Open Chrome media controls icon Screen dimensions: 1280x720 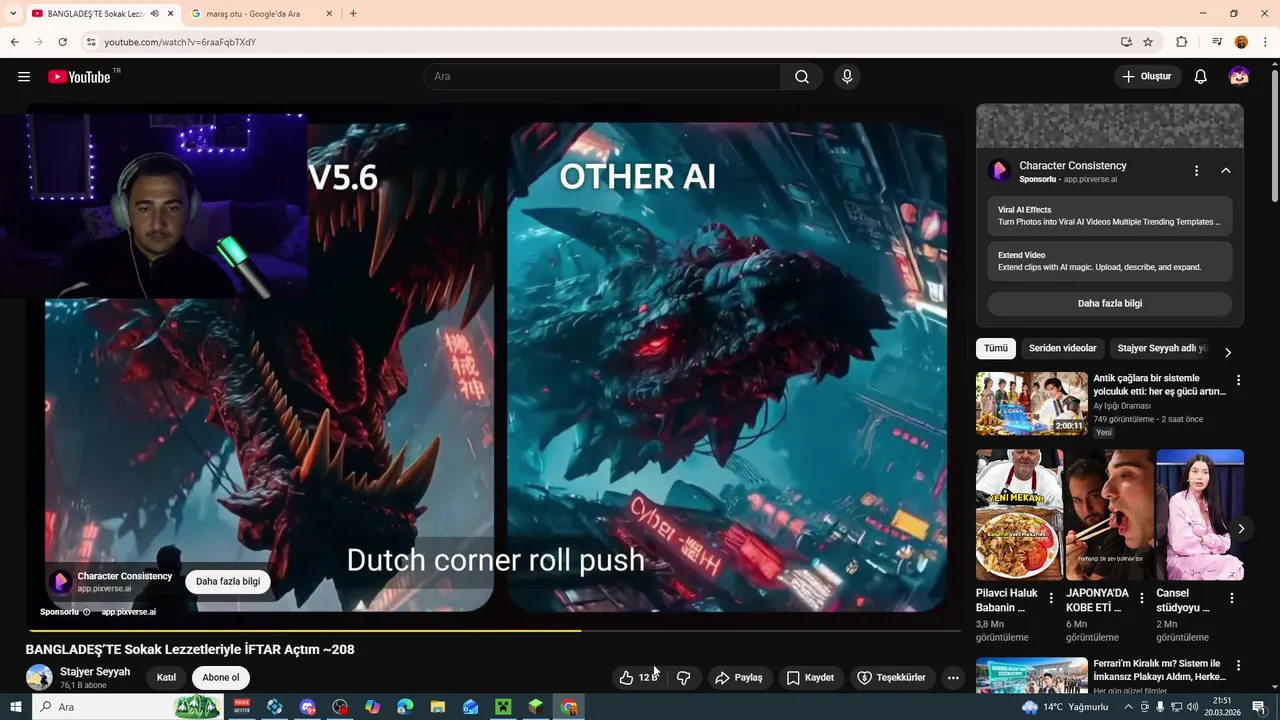tap(1217, 42)
